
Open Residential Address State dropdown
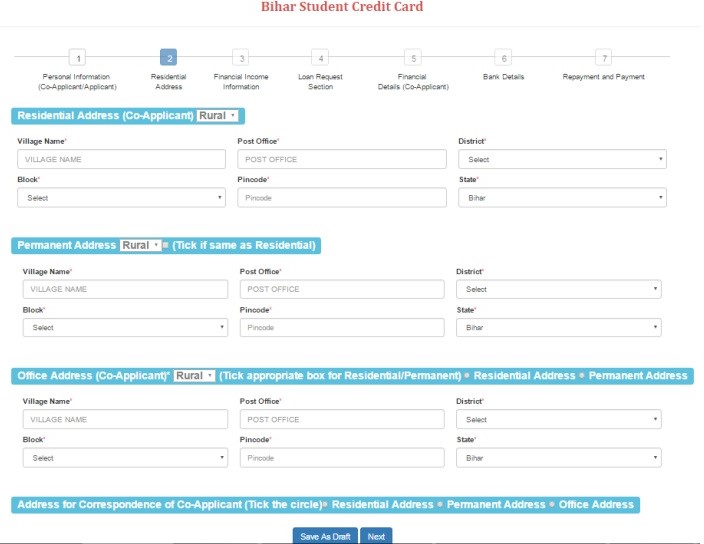click(x=562, y=198)
